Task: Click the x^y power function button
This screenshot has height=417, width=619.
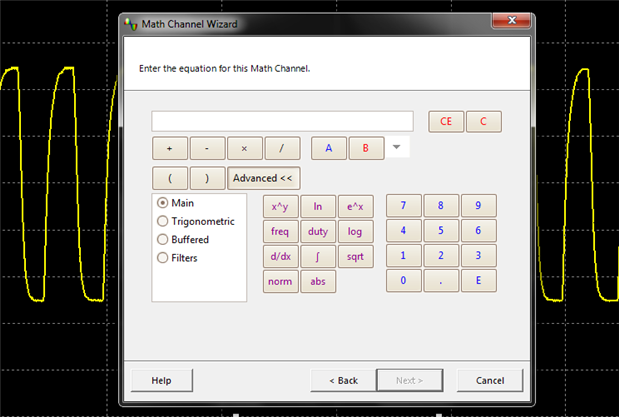Action: pyautogui.click(x=280, y=206)
